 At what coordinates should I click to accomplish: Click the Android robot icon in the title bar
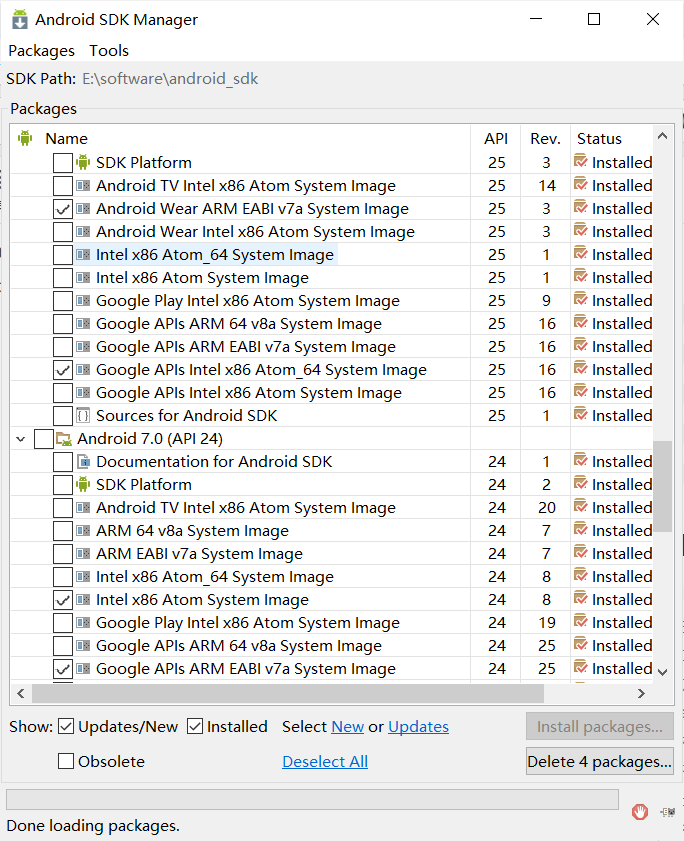pyautogui.click(x=20, y=19)
